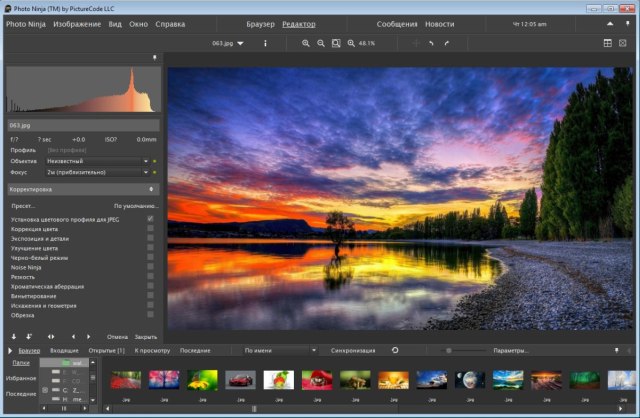This screenshot has height=418, width=640.
Task: Select the red car thumbnail
Action: [x=241, y=380]
